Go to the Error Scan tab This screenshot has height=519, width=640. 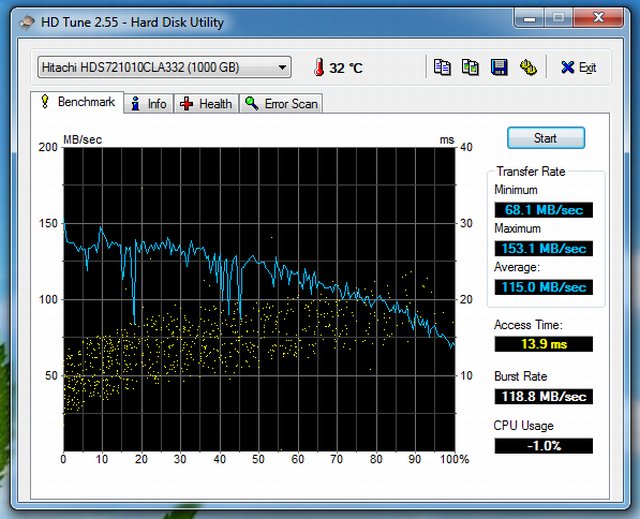click(281, 103)
